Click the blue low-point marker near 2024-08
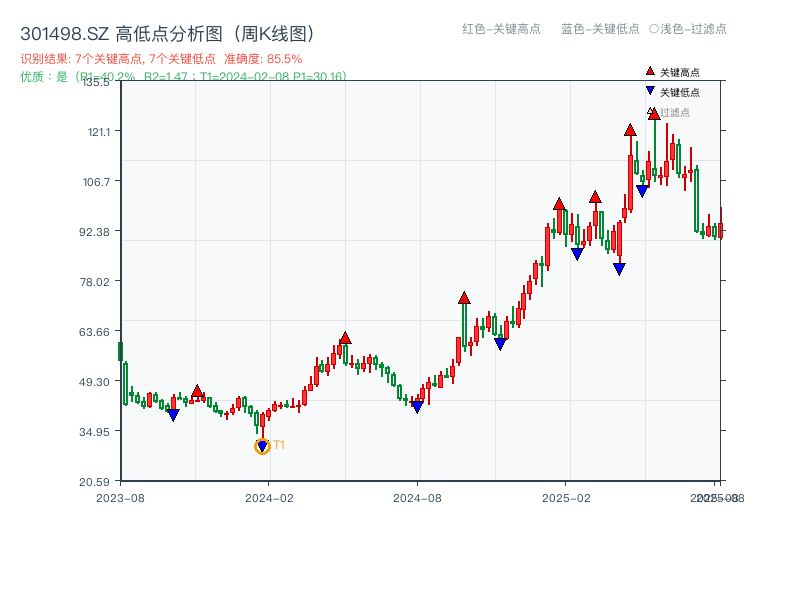This screenshot has width=800, height=600. [x=417, y=406]
